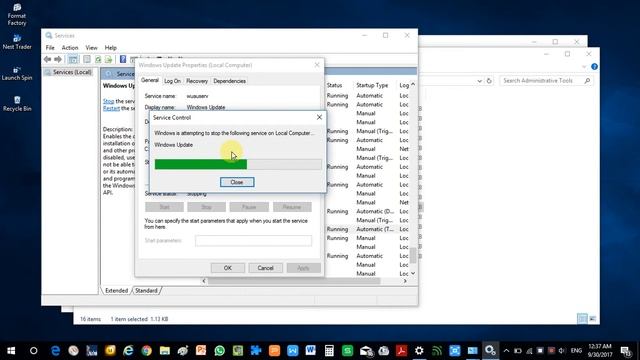Click 16 items text in Explorer status bar
Screen dimensions: 640x360
point(90,319)
